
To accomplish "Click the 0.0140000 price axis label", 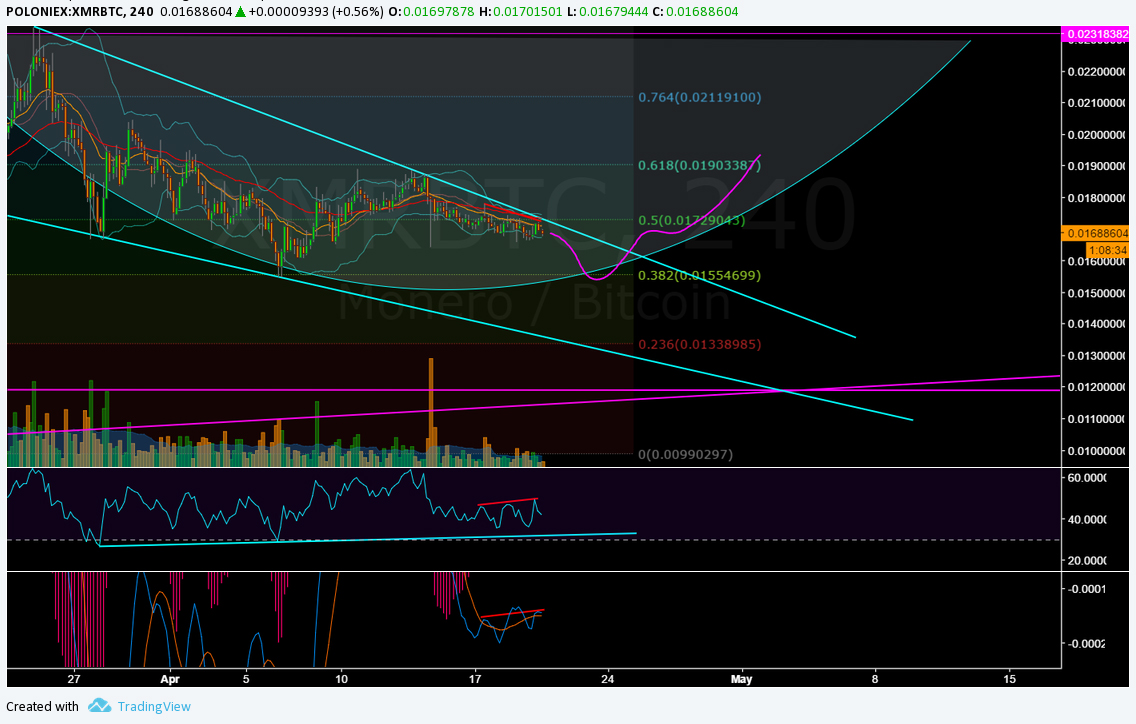I will pyautogui.click(x=1097, y=324).
